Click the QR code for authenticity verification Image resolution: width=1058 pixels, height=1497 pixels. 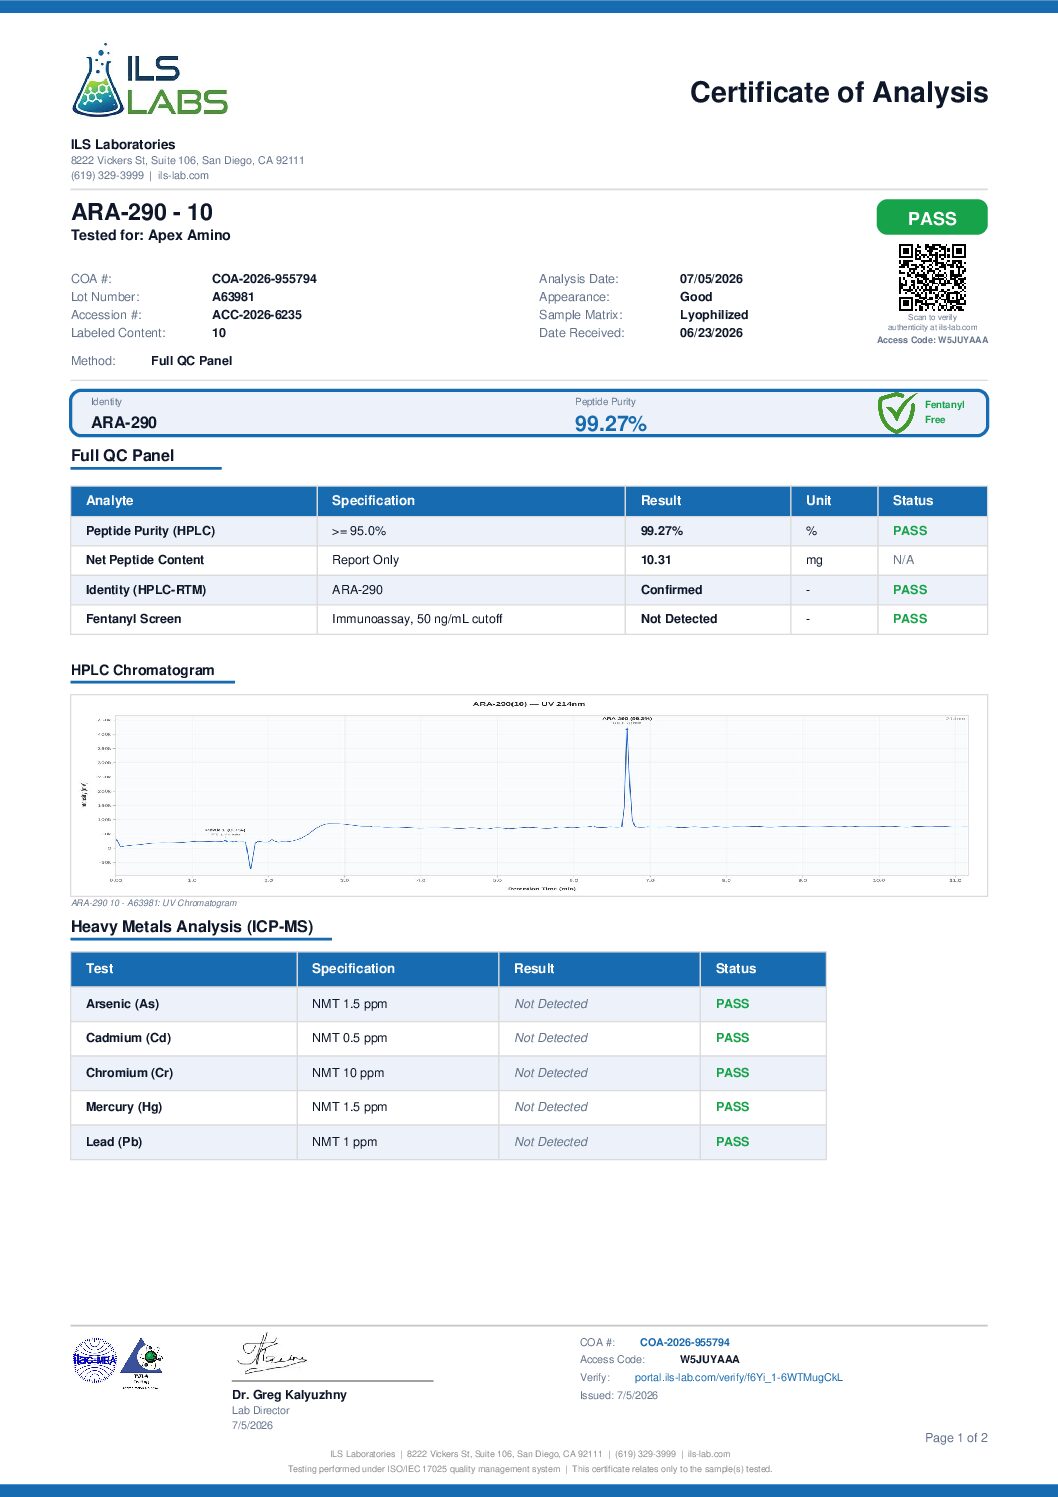tap(932, 277)
